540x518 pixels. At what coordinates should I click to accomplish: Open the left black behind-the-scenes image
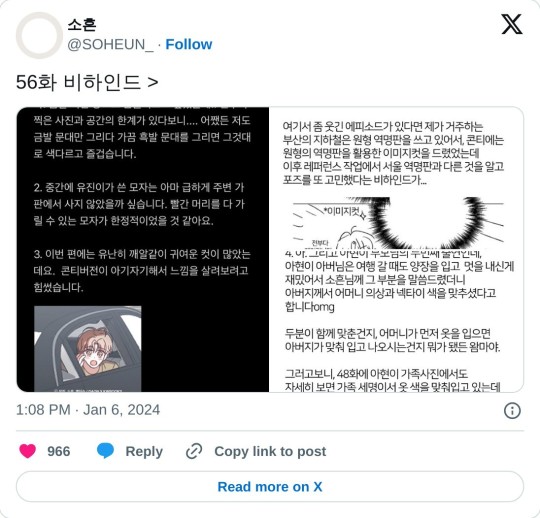click(143, 249)
